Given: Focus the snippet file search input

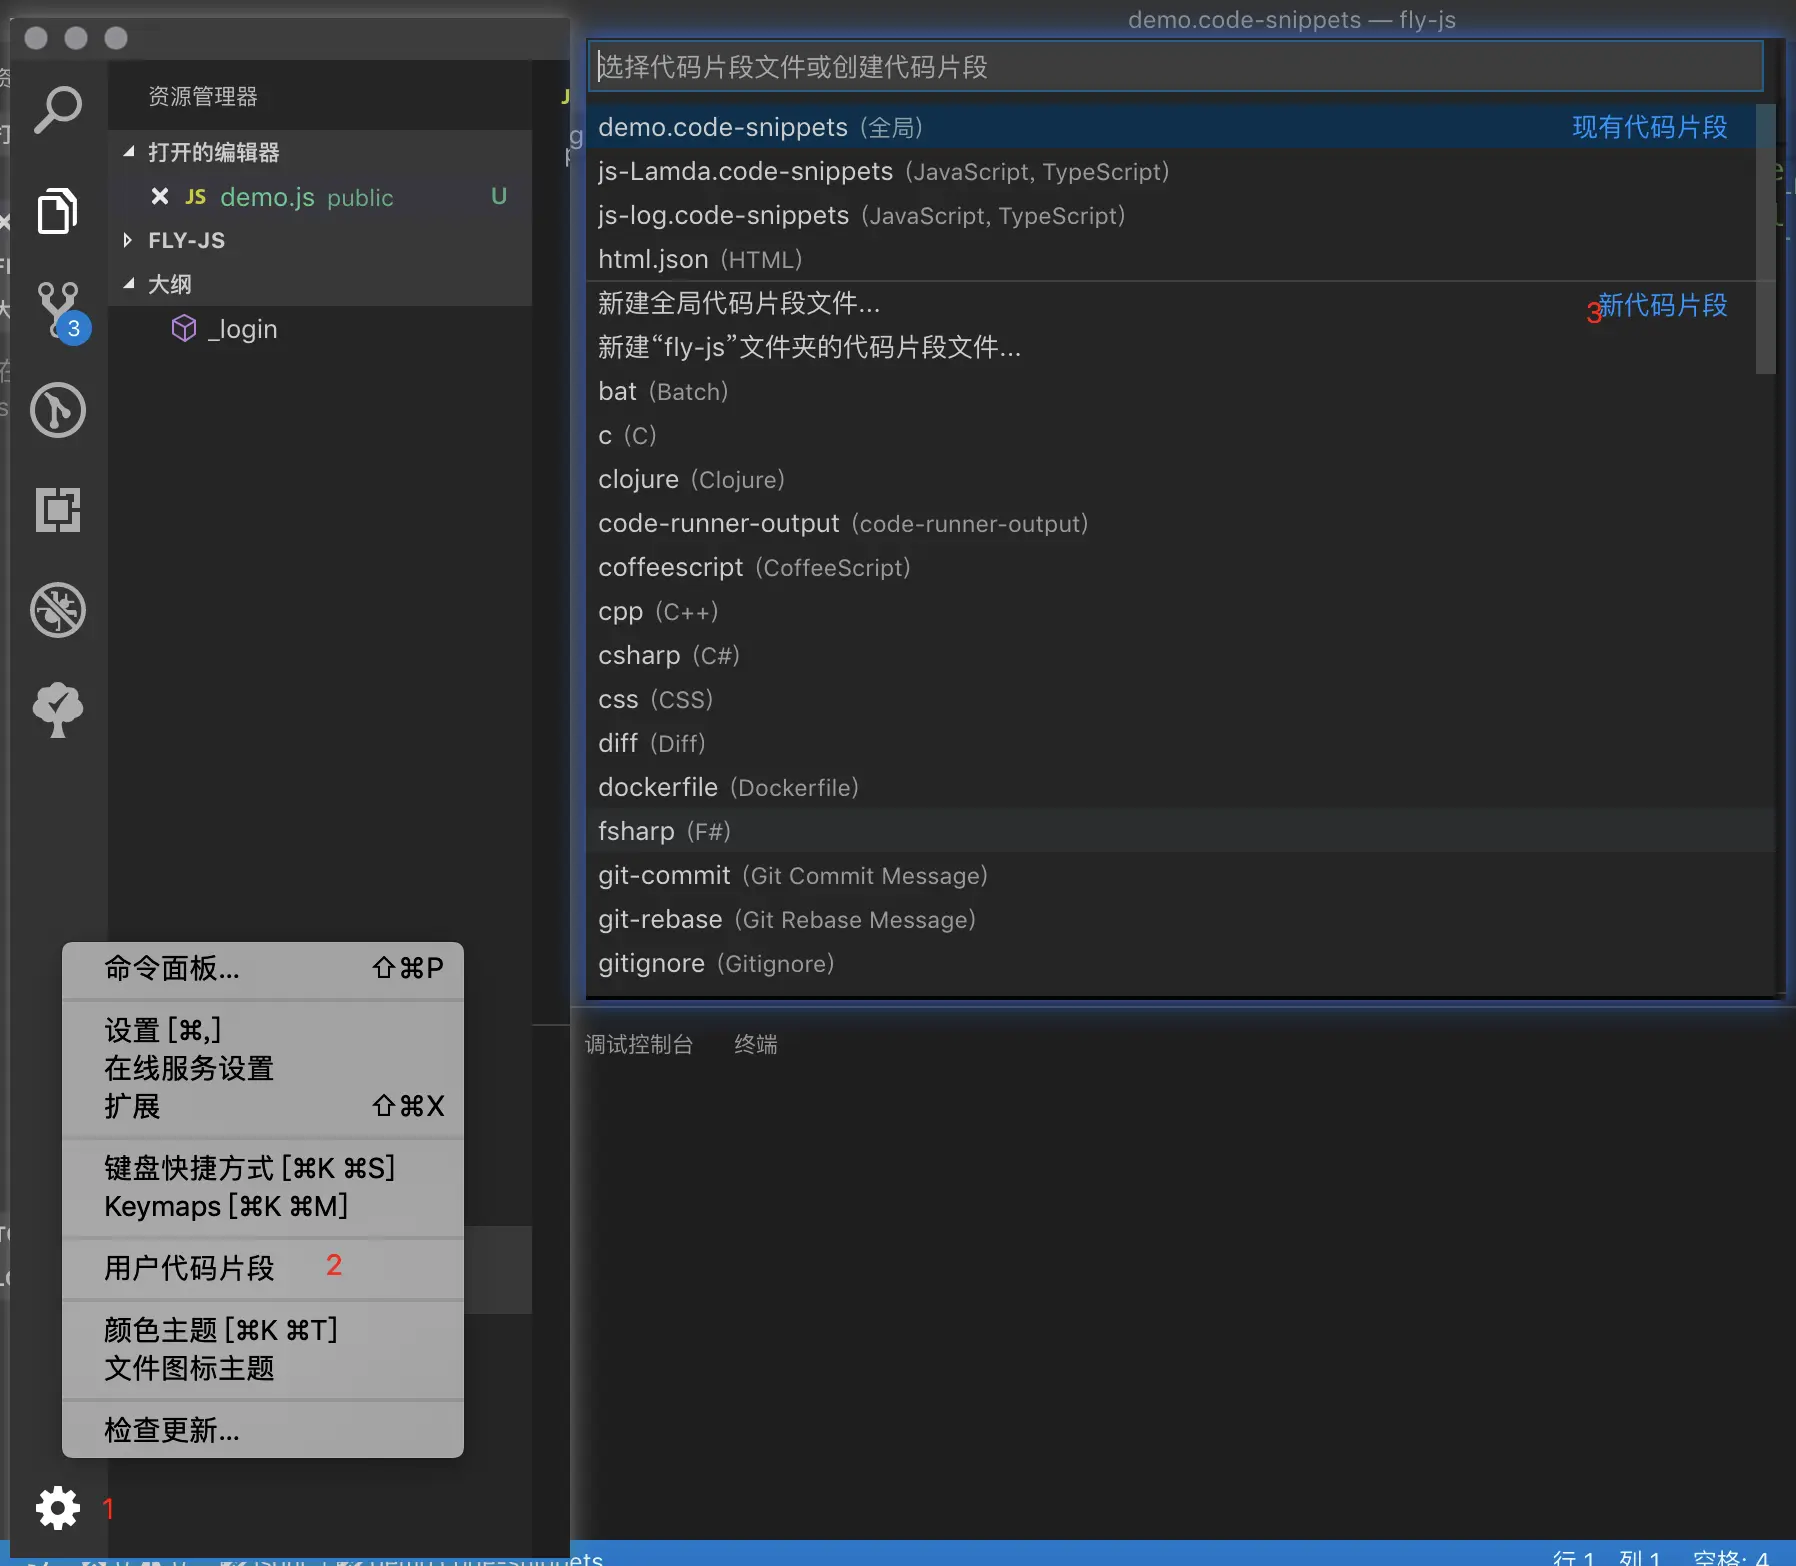Looking at the screenshot, I should tap(1175, 66).
